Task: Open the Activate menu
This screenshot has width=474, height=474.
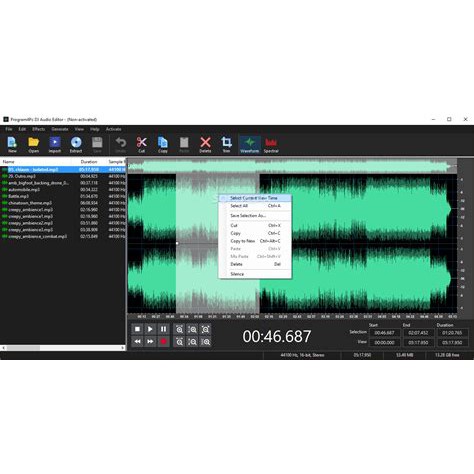Action: (113, 129)
